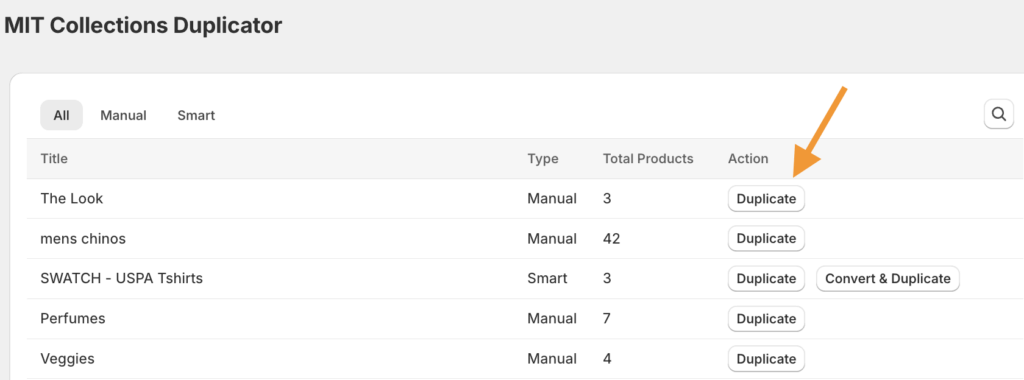
Task: Click the Total Products column header
Action: click(648, 159)
